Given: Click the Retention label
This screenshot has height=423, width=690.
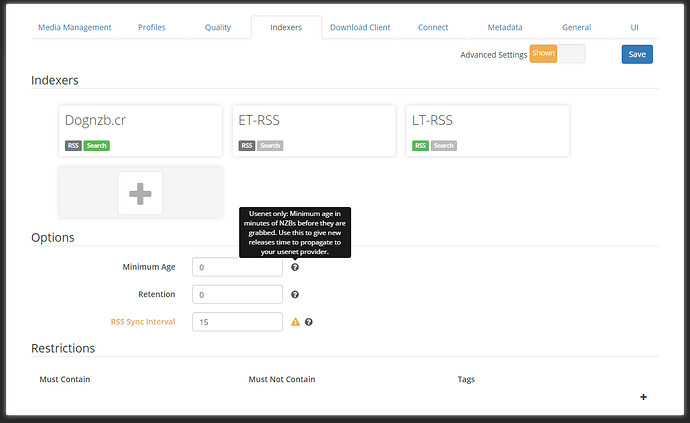Looking at the screenshot, I should pos(157,294).
